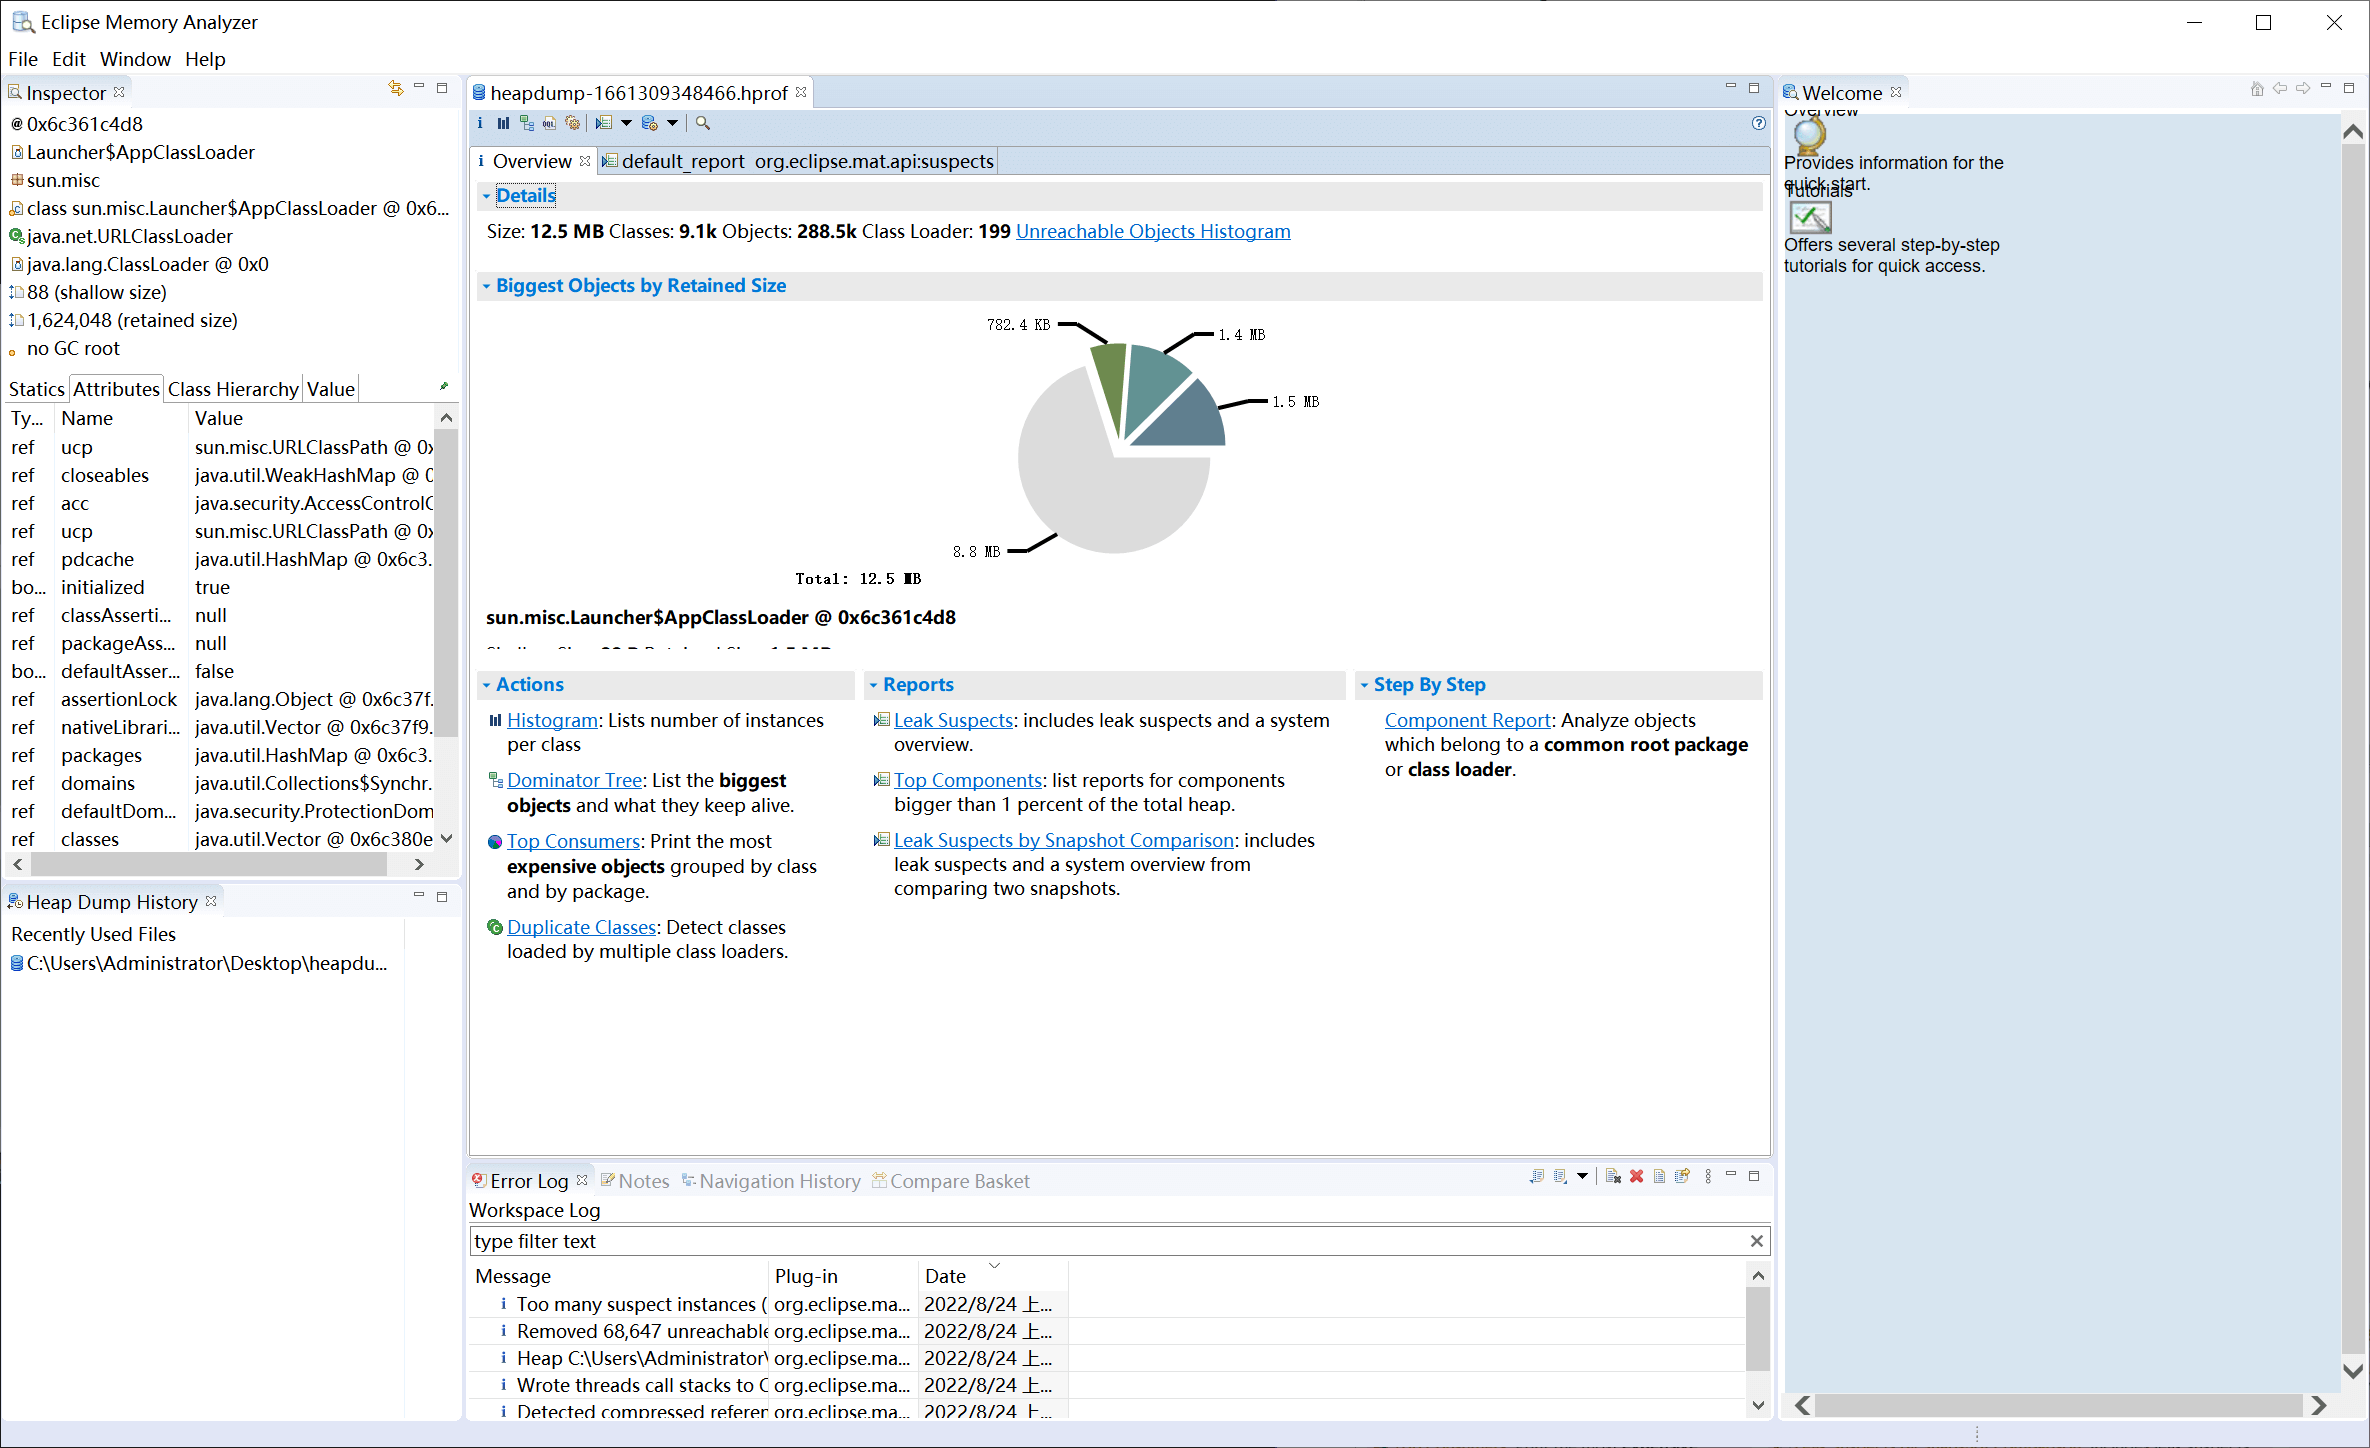Viewport: 2370px width, 1448px height.
Task: Switch to the Notes tab
Action: coord(635,1181)
